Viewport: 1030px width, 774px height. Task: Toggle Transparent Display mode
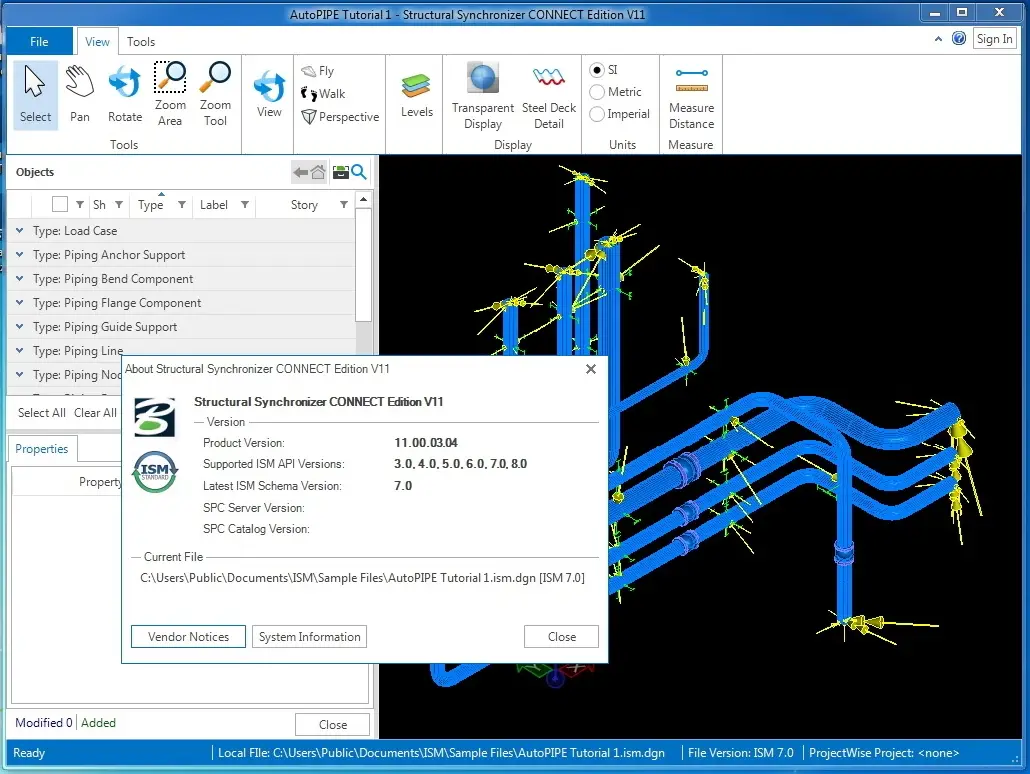click(x=483, y=96)
